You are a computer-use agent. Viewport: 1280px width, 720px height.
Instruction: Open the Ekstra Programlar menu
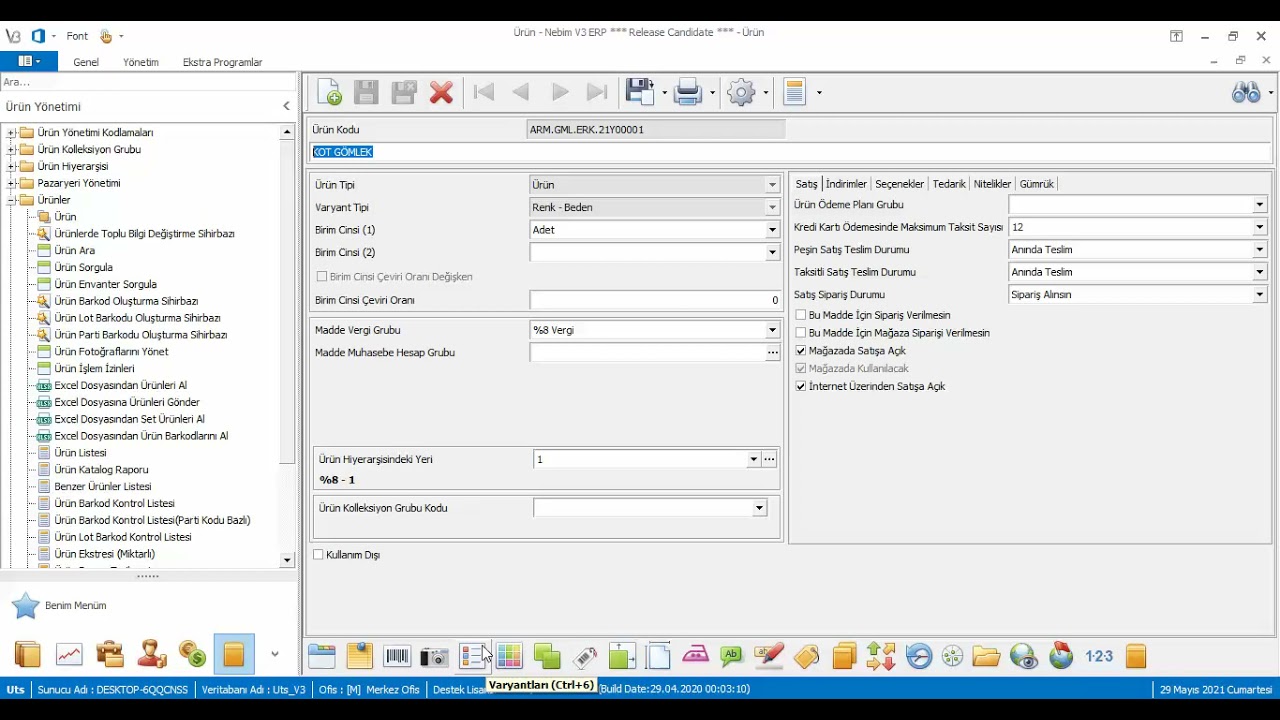coord(222,62)
